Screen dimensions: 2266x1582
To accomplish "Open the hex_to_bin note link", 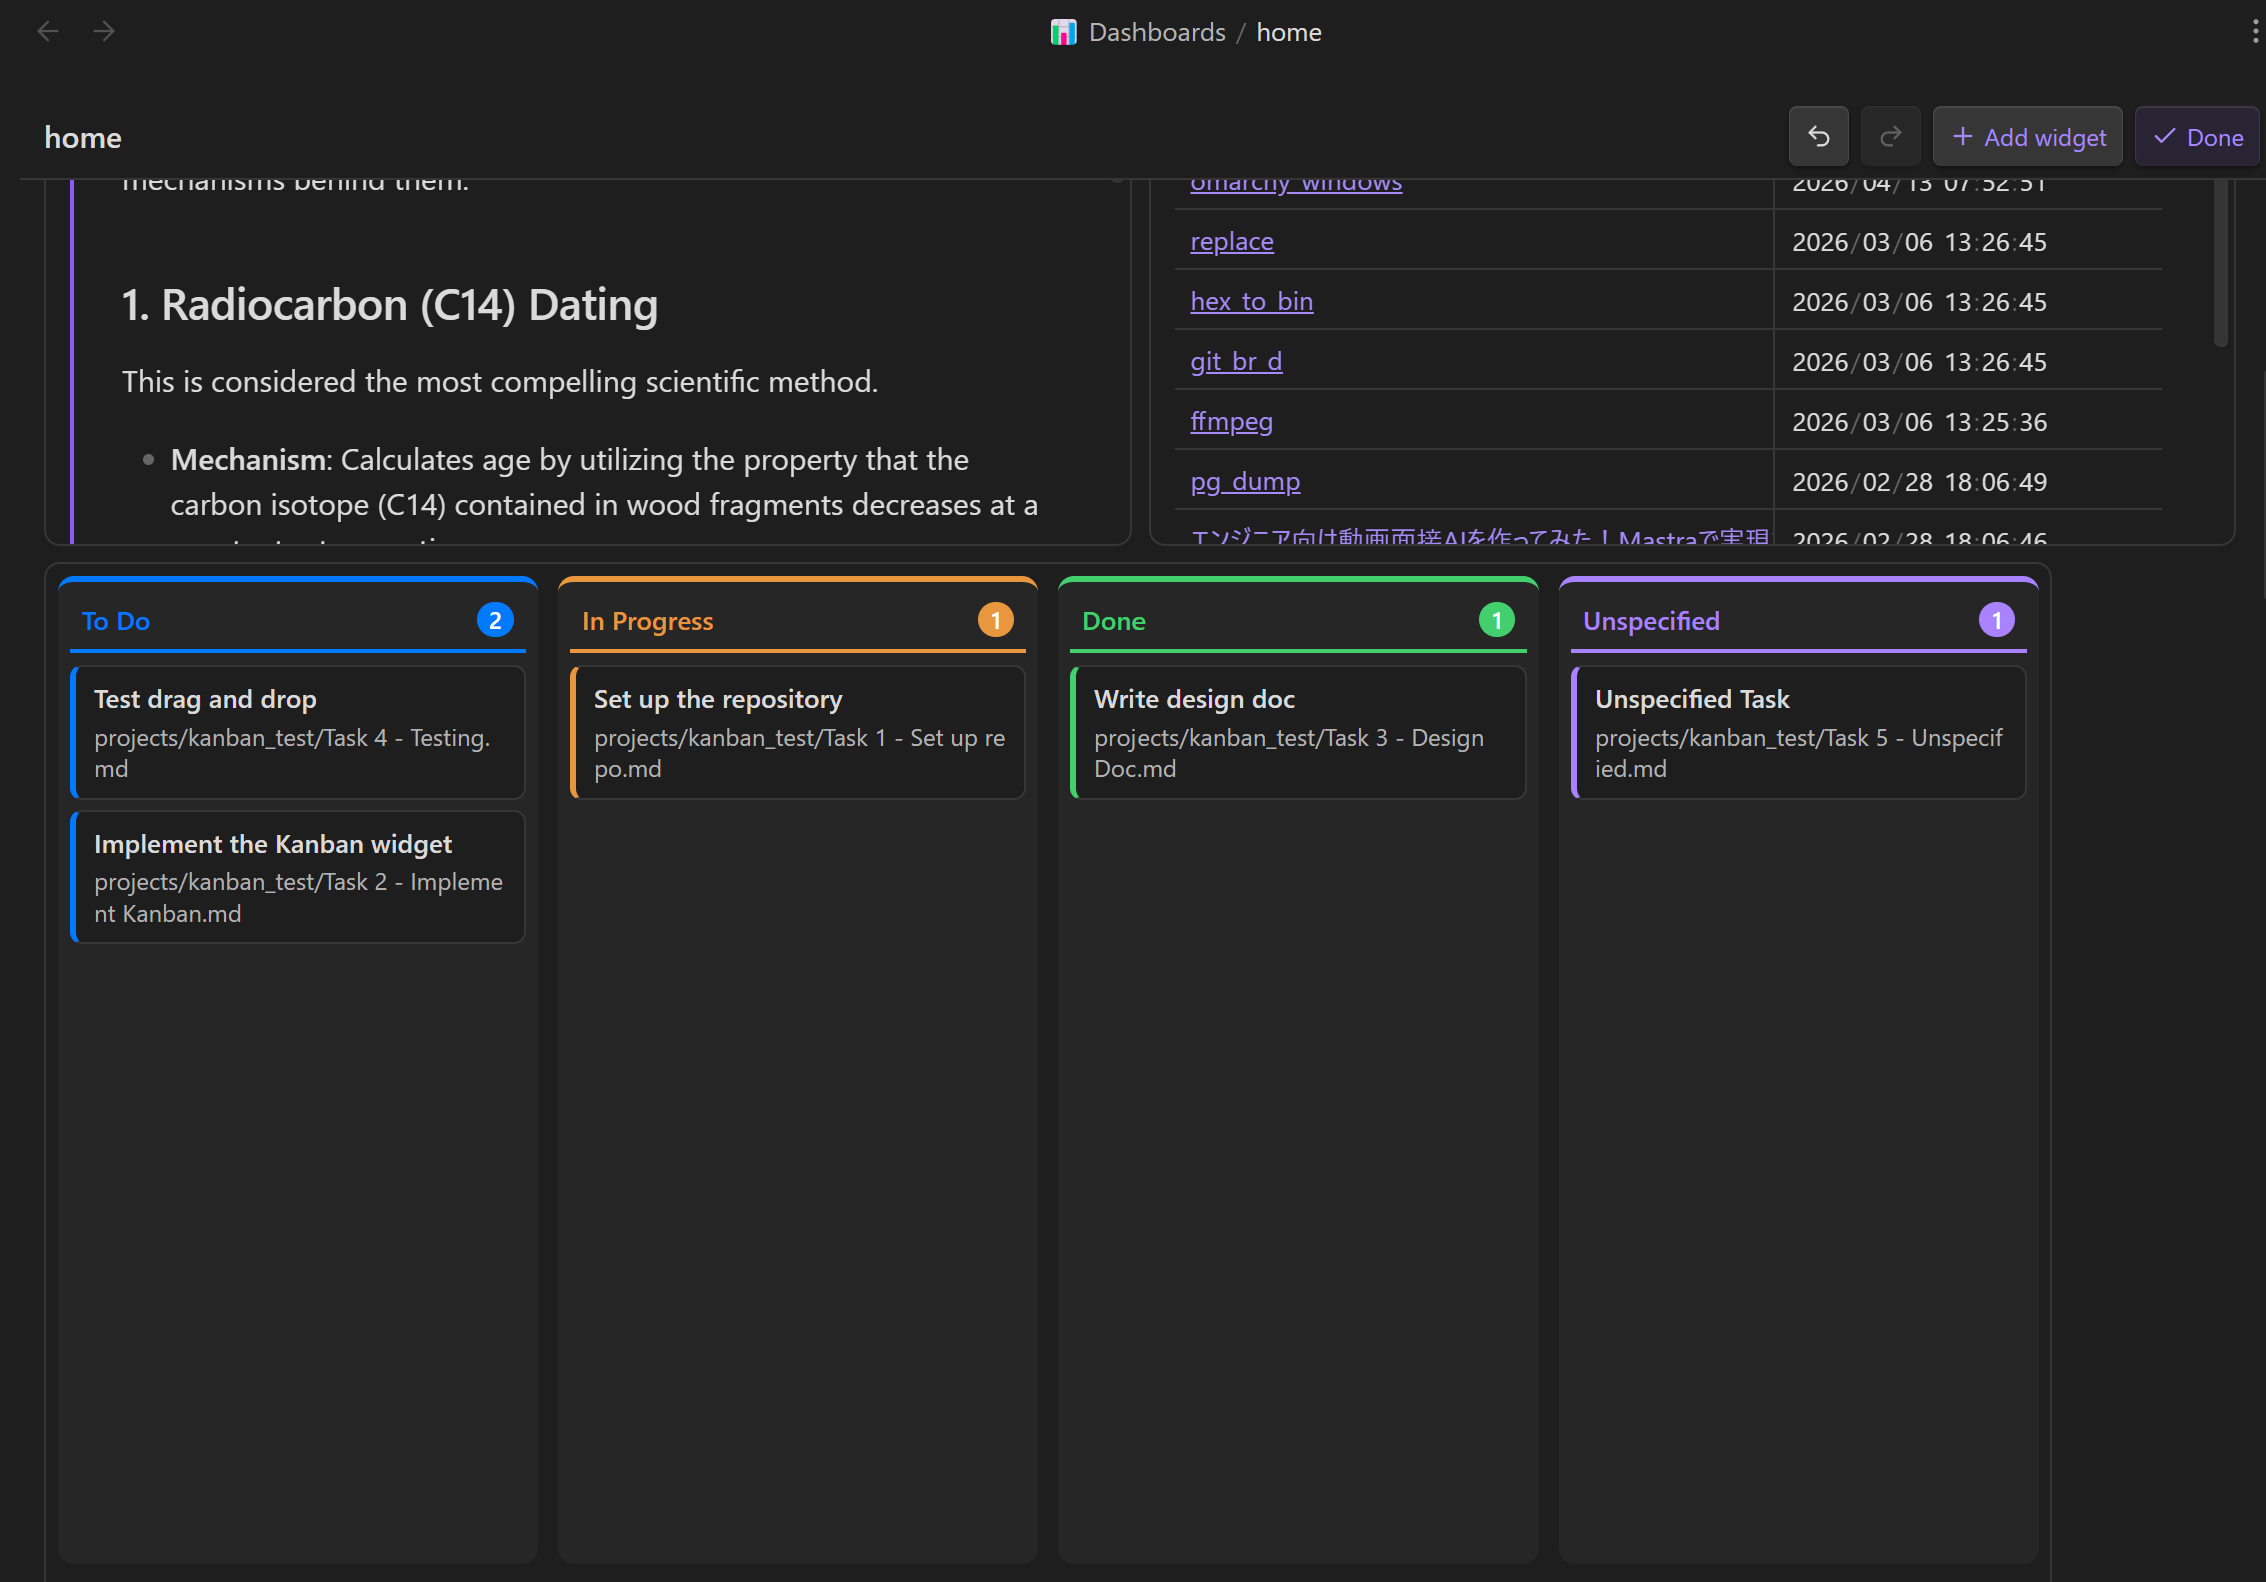I will [x=1251, y=302].
